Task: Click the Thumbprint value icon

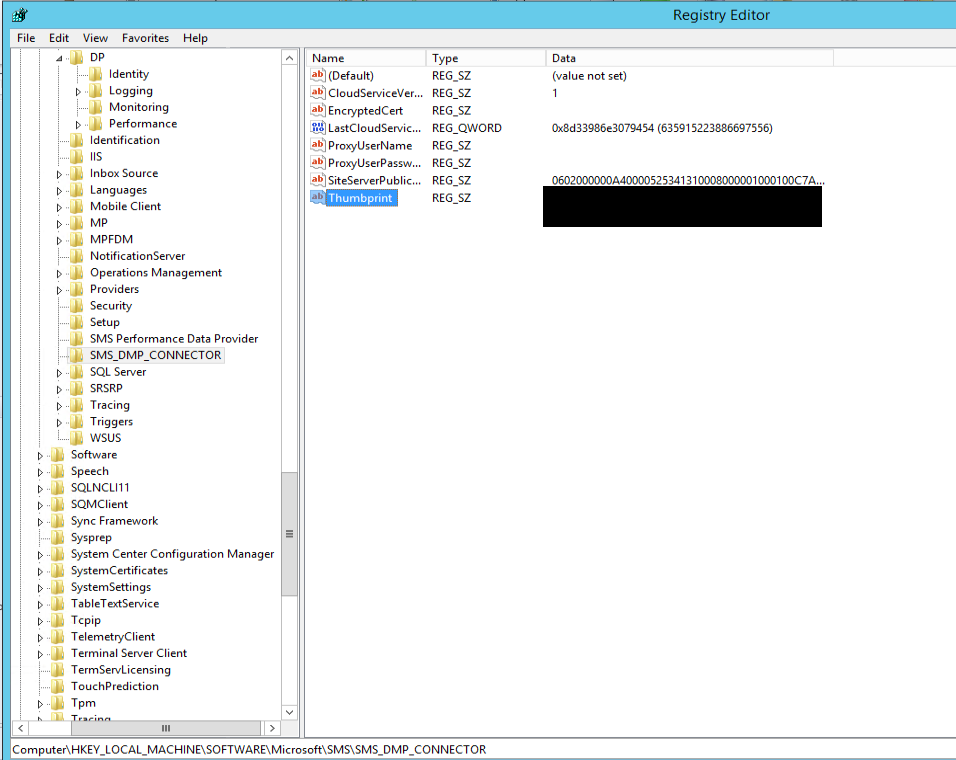Action: tap(318, 197)
